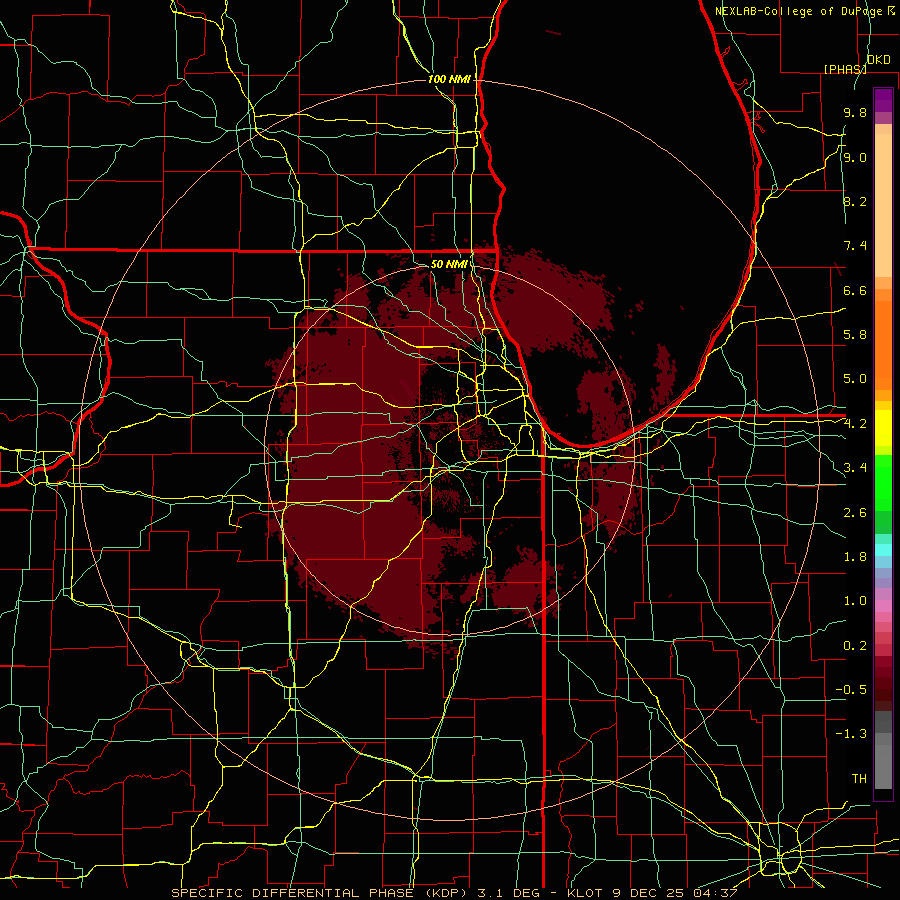The height and width of the screenshot is (900, 900).
Task: Pick the pink segment of the colorbar
Action: (883, 606)
